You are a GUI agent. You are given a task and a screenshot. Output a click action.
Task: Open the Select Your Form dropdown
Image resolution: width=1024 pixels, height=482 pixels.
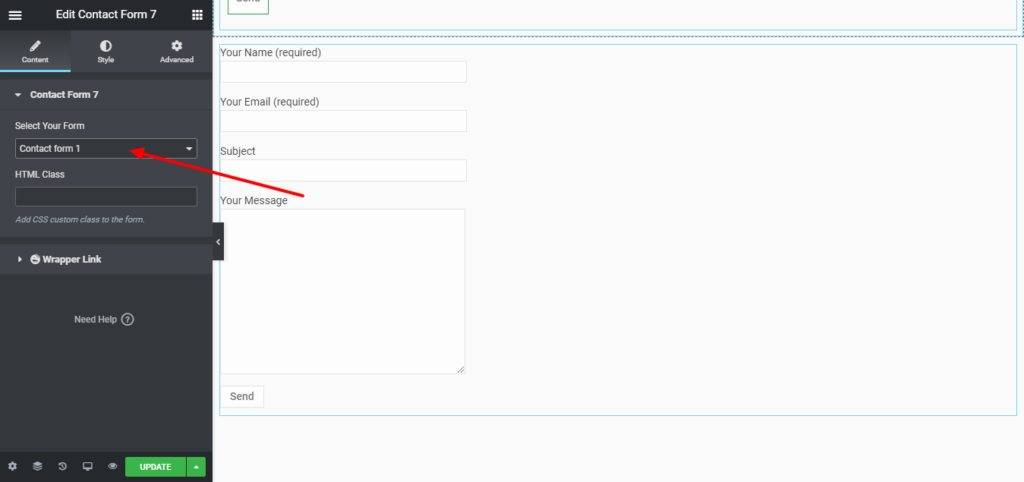coord(106,149)
